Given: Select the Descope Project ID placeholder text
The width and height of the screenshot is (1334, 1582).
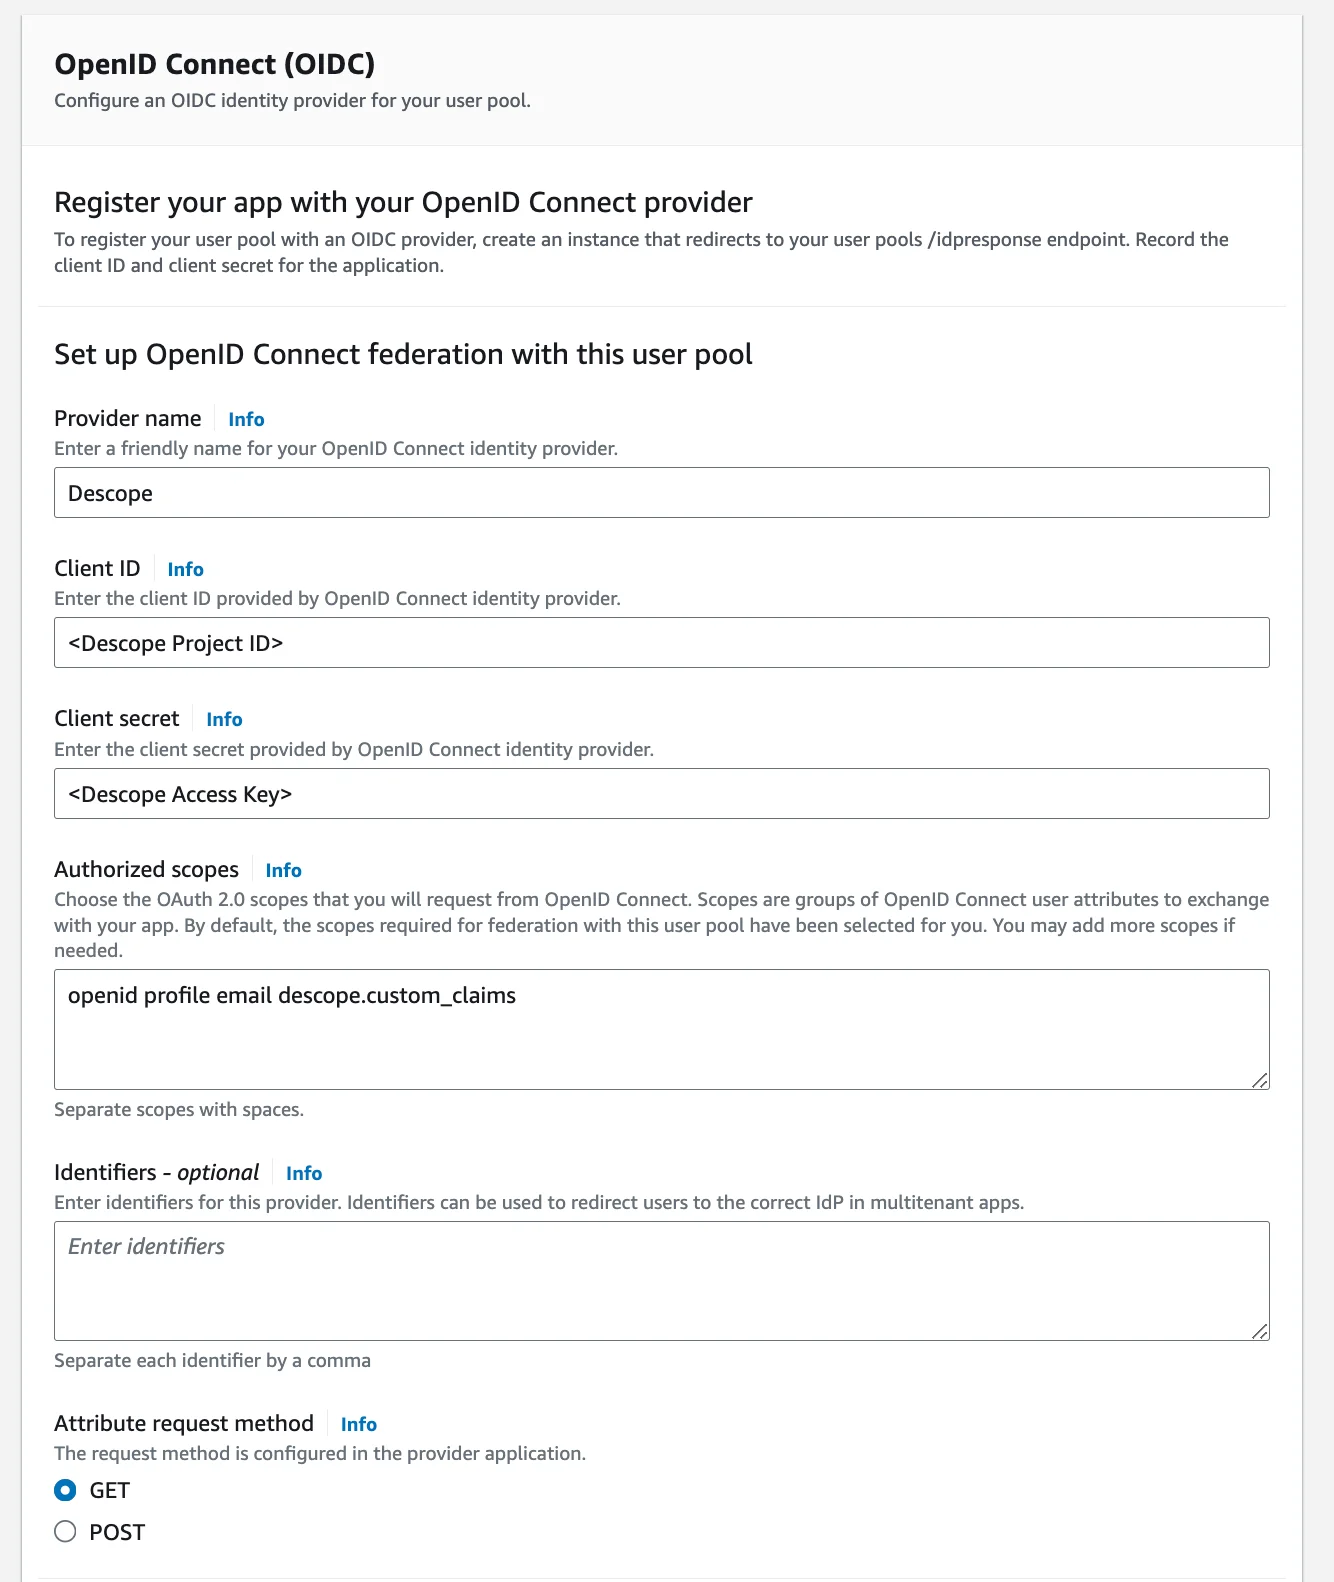Looking at the screenshot, I should [176, 642].
